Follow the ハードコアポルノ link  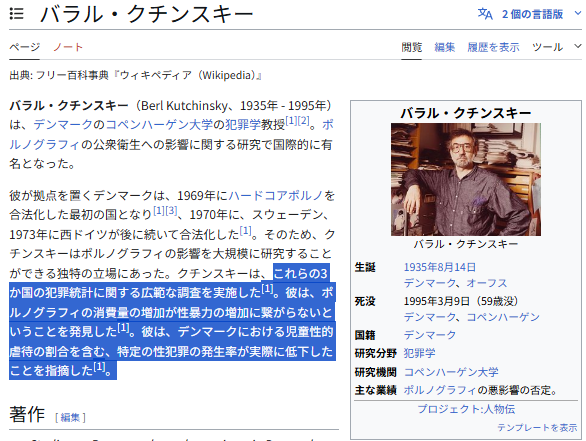[x=275, y=195]
